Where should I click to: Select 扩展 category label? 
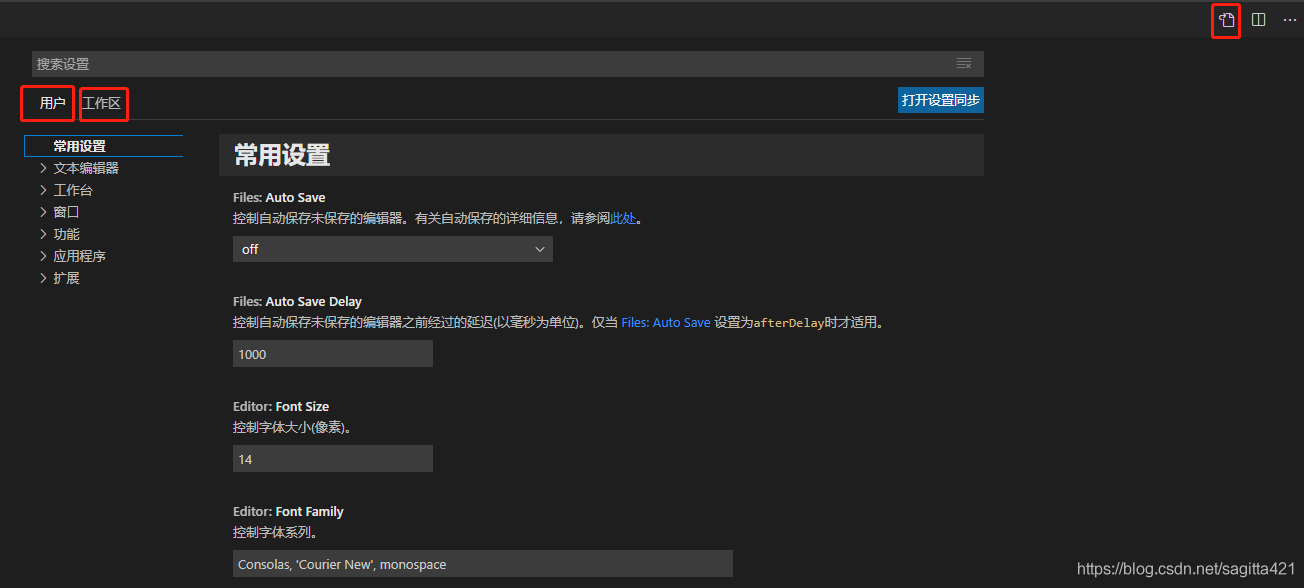(66, 278)
